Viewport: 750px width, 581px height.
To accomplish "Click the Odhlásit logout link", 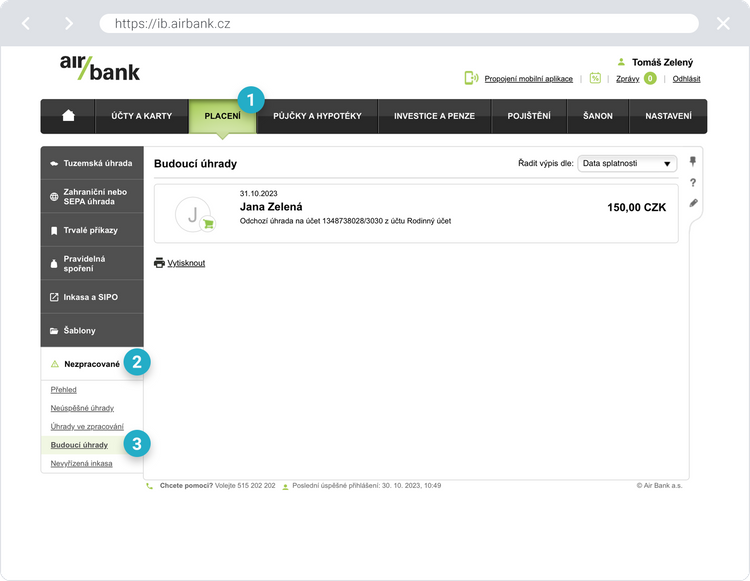I will tap(686, 78).
